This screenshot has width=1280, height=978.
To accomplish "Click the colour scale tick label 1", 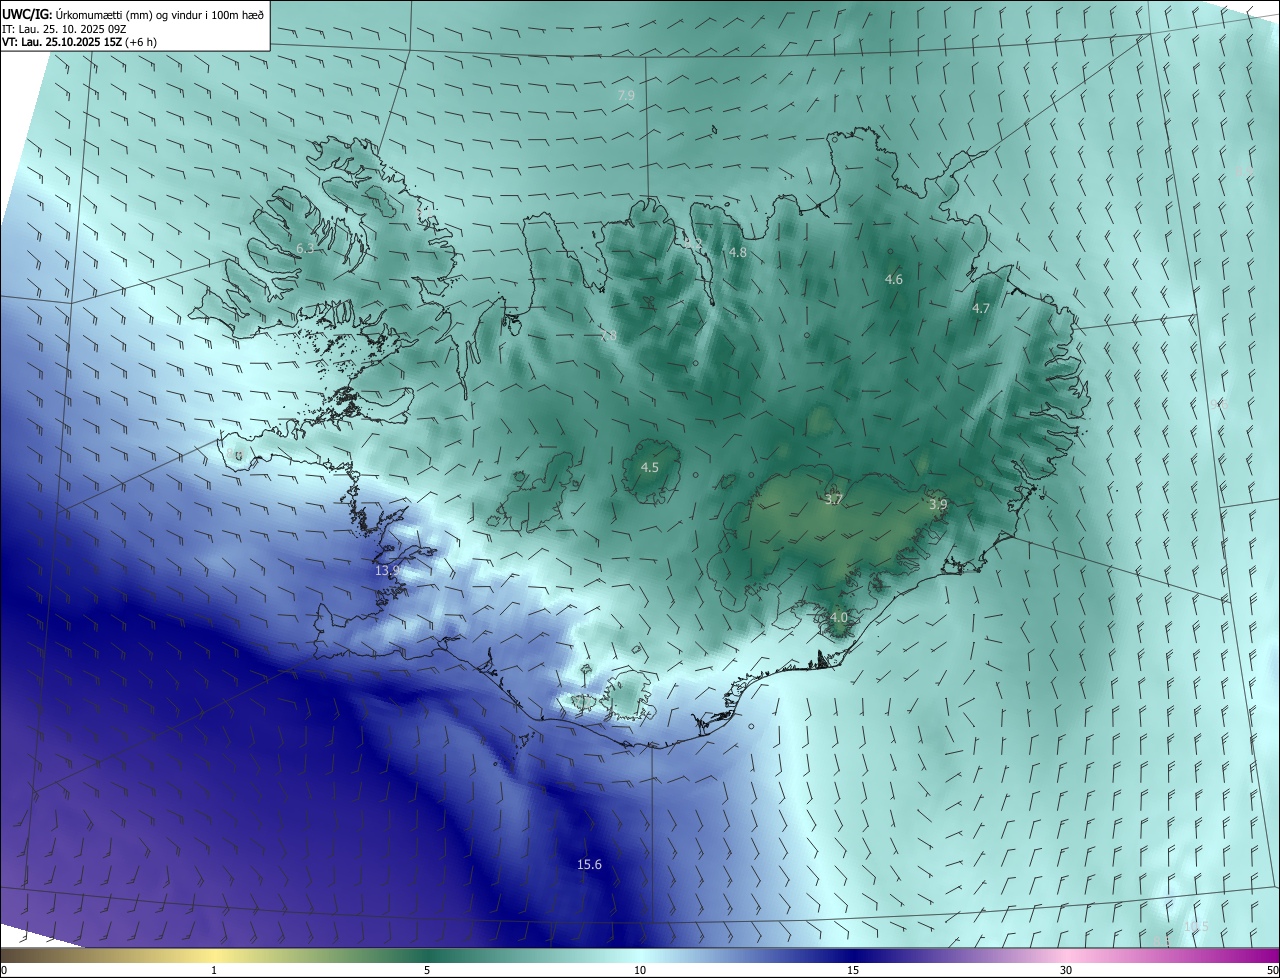I will [x=214, y=970].
